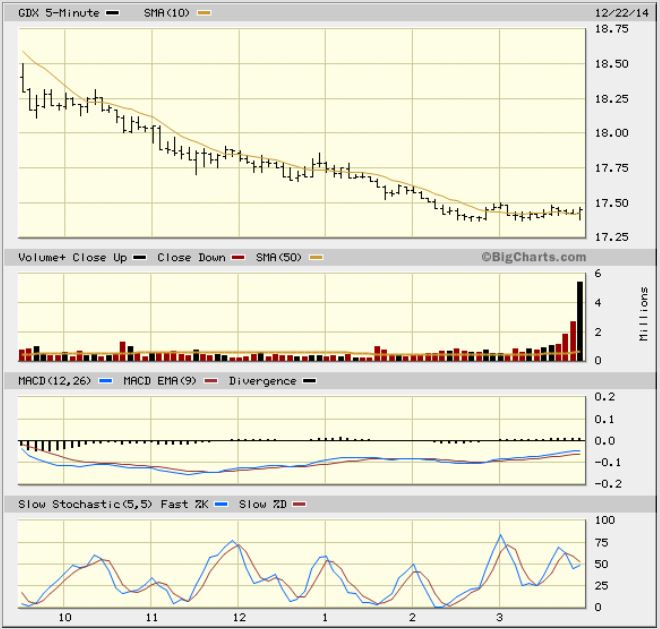The image size is (660, 629).
Task: Click the 2 hour marker on time axis
Action: [412, 618]
